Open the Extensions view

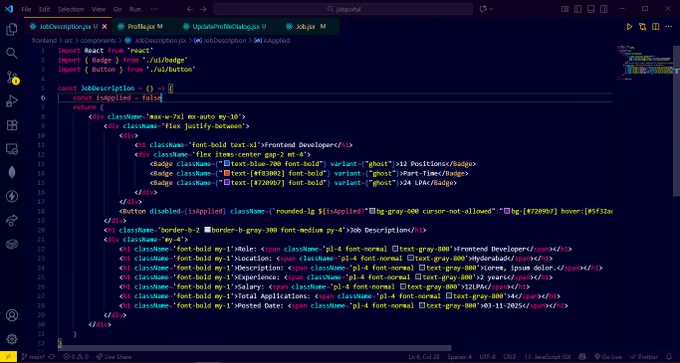(x=12, y=125)
